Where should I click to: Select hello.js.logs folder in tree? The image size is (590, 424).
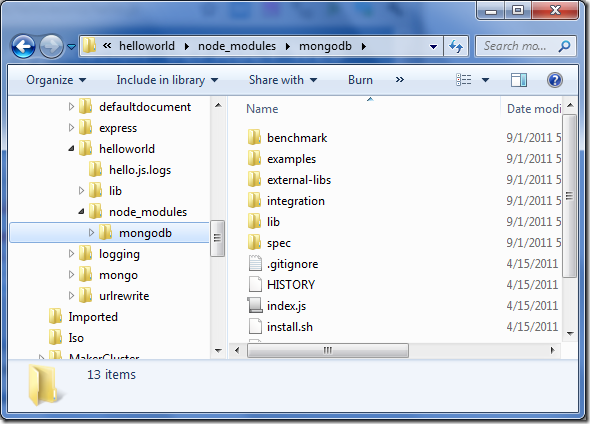130,170
